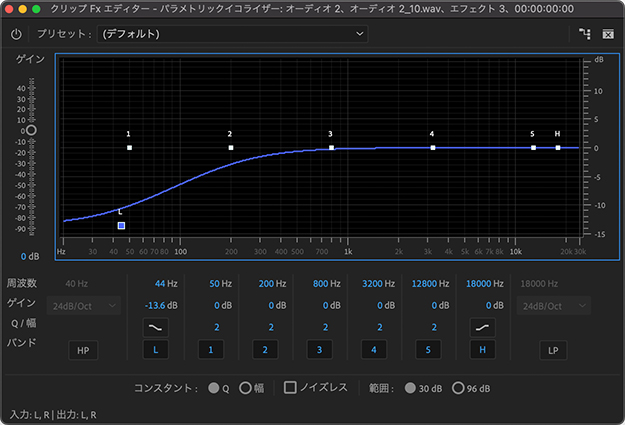
Task: Click the delete preset icon at top right
Action: 607,34
